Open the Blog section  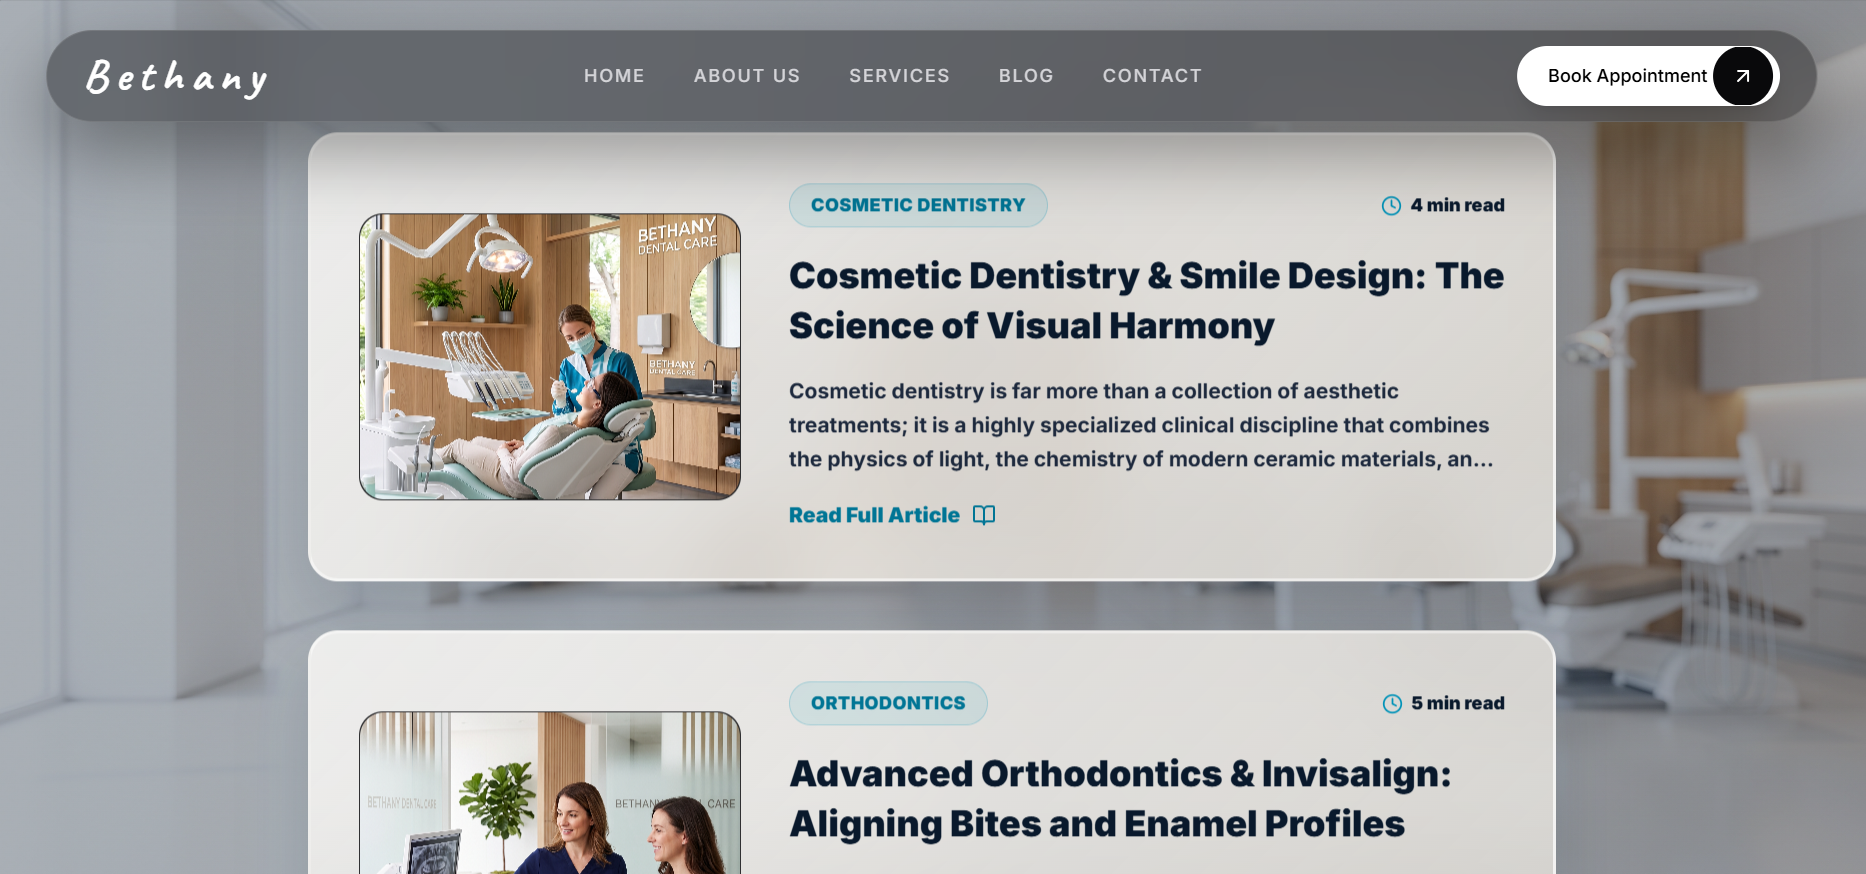coord(1026,76)
